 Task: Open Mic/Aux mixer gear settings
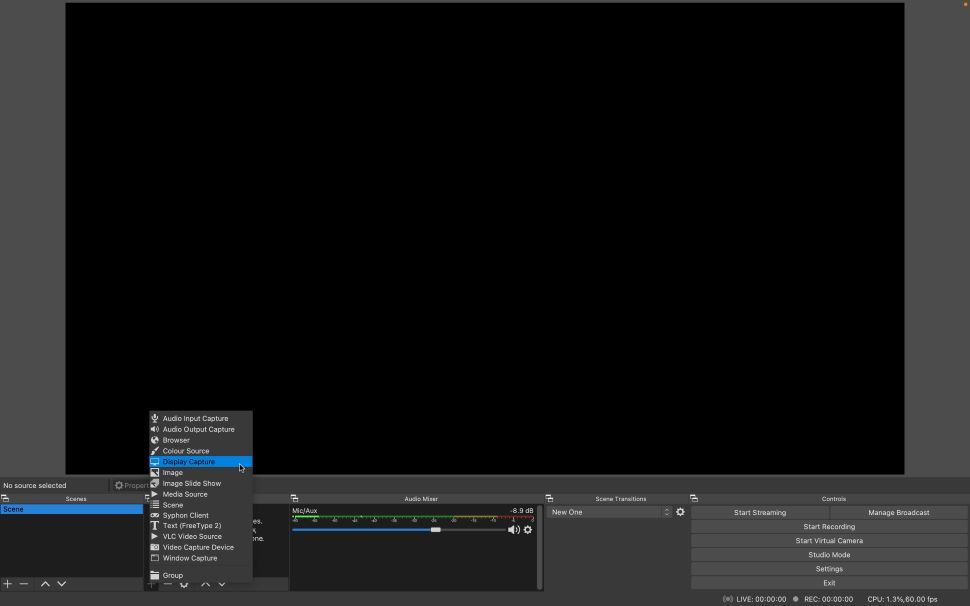click(528, 530)
